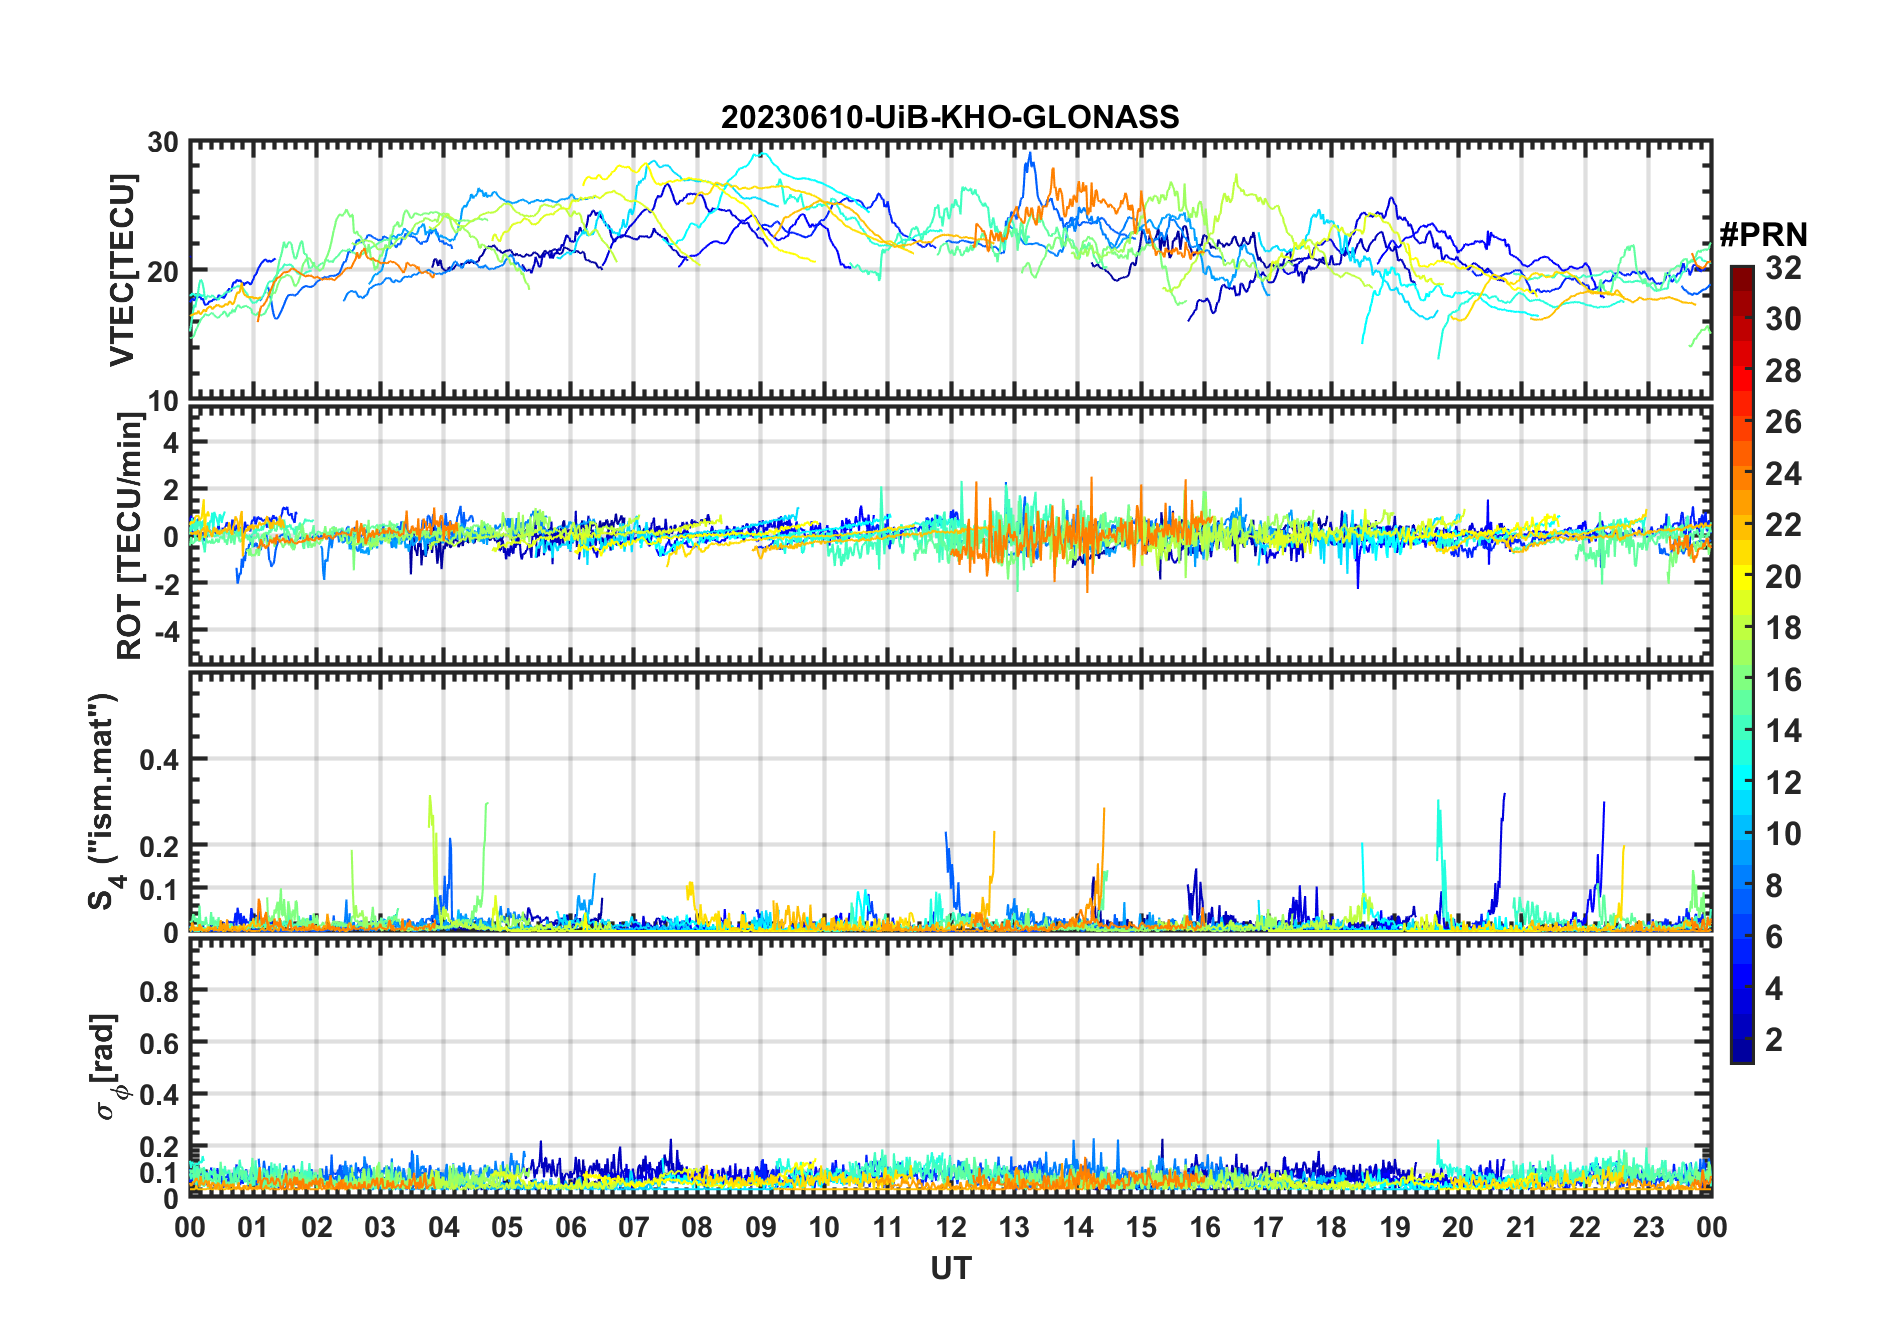Viewport: 1902px width, 1330px height.
Task: Click the sigma phi [rad] y-axis label
Action: (108, 1067)
